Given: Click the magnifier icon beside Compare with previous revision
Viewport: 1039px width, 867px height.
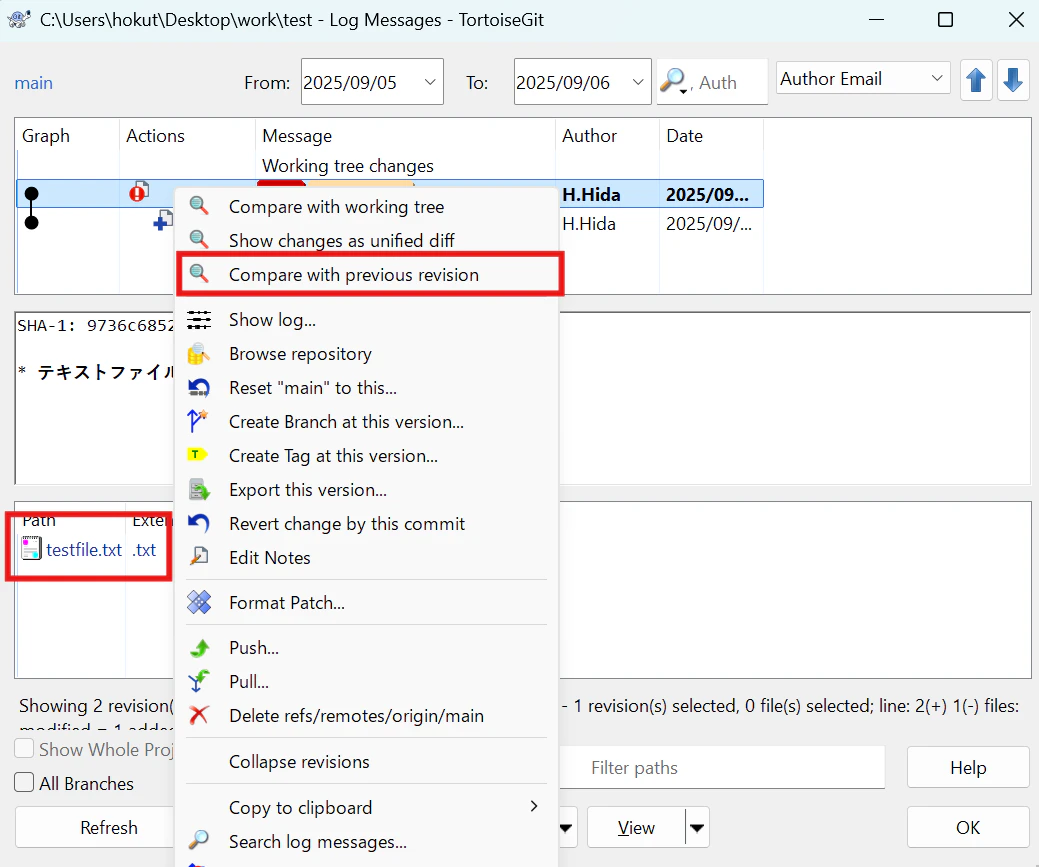Looking at the screenshot, I should 199,274.
